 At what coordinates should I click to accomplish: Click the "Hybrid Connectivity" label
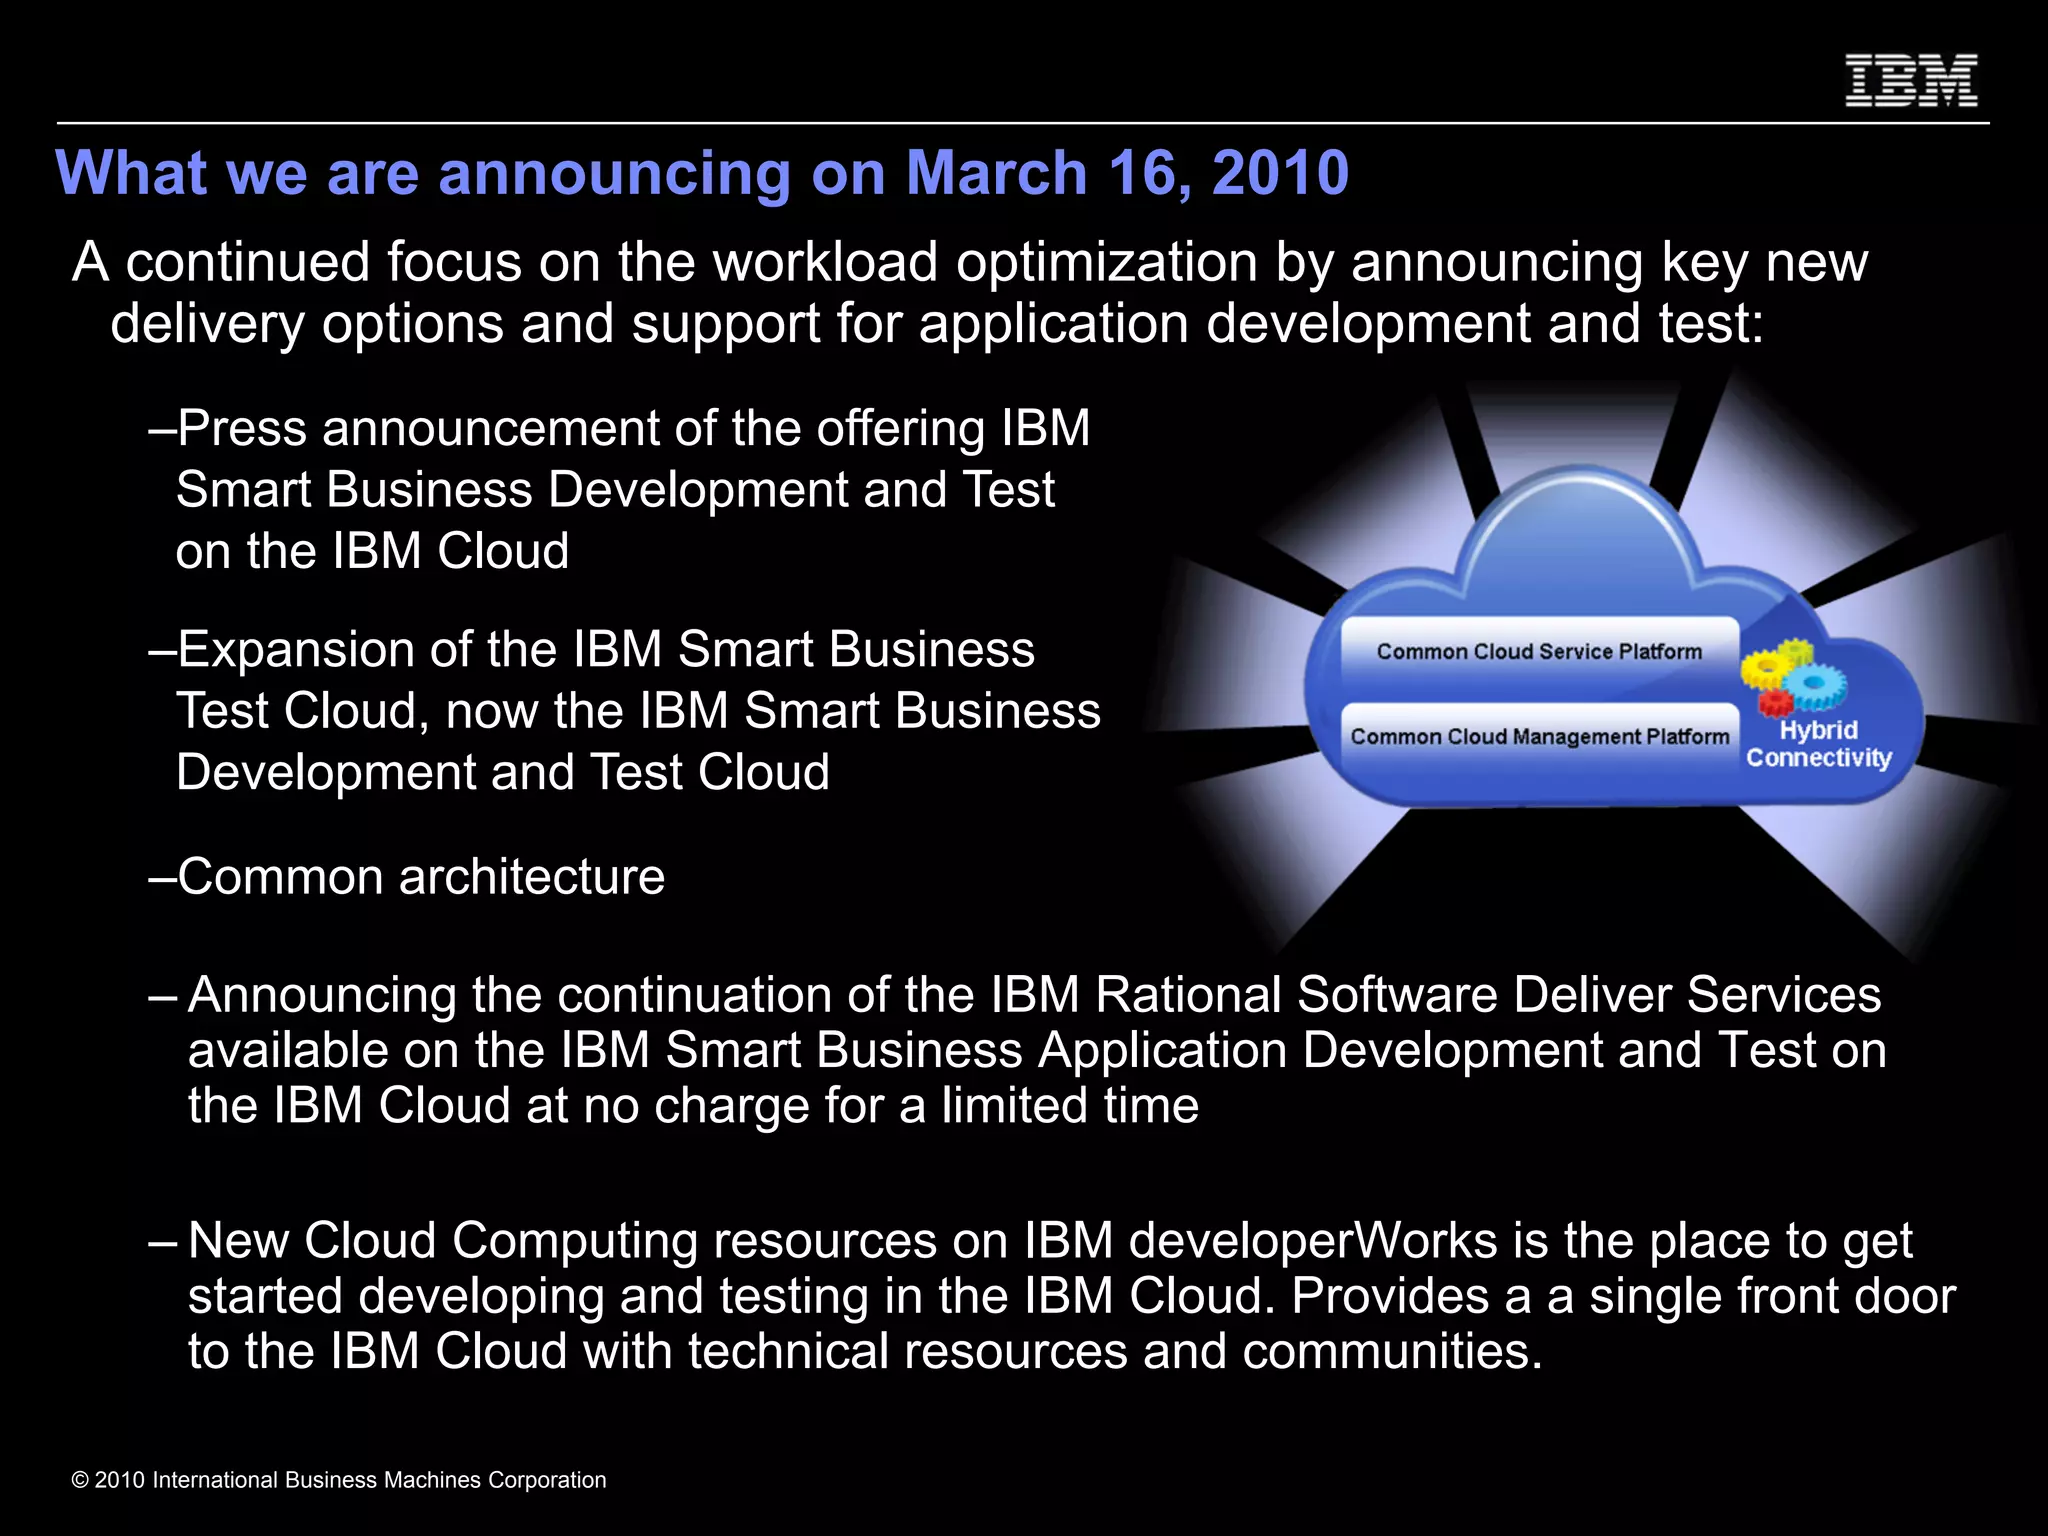tap(1819, 744)
